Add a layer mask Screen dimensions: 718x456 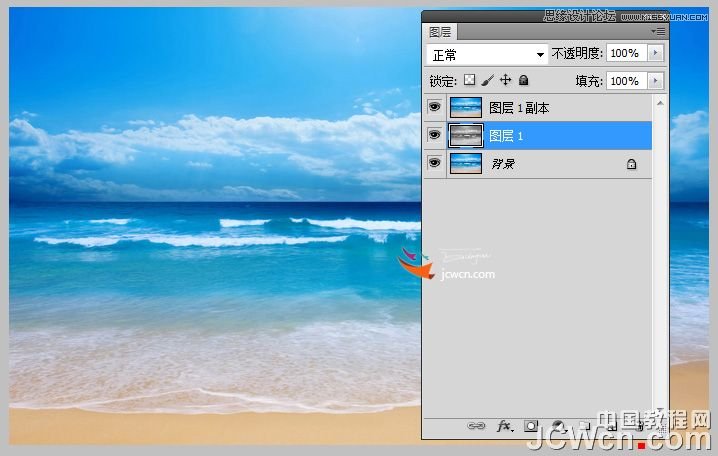click(x=531, y=426)
